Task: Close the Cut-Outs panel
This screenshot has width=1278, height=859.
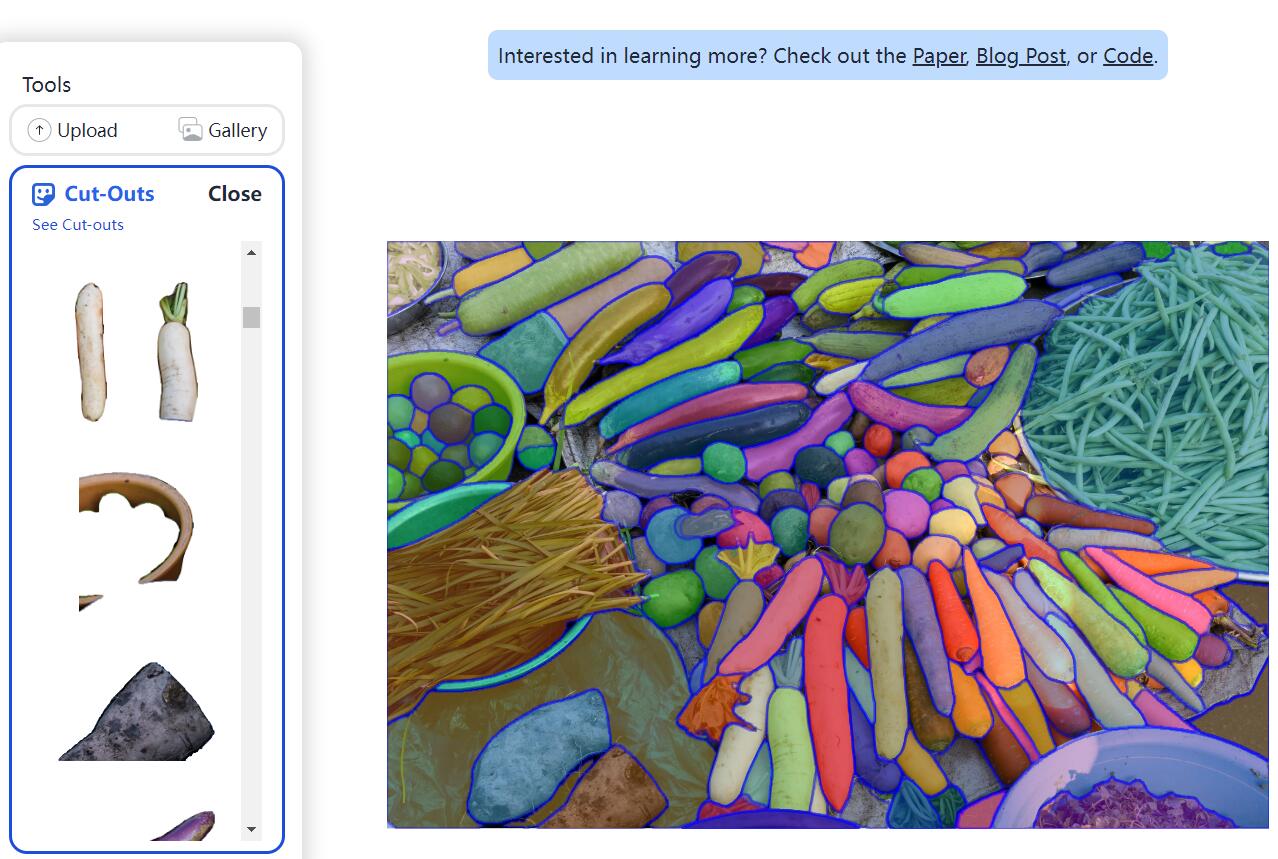Action: (x=235, y=194)
